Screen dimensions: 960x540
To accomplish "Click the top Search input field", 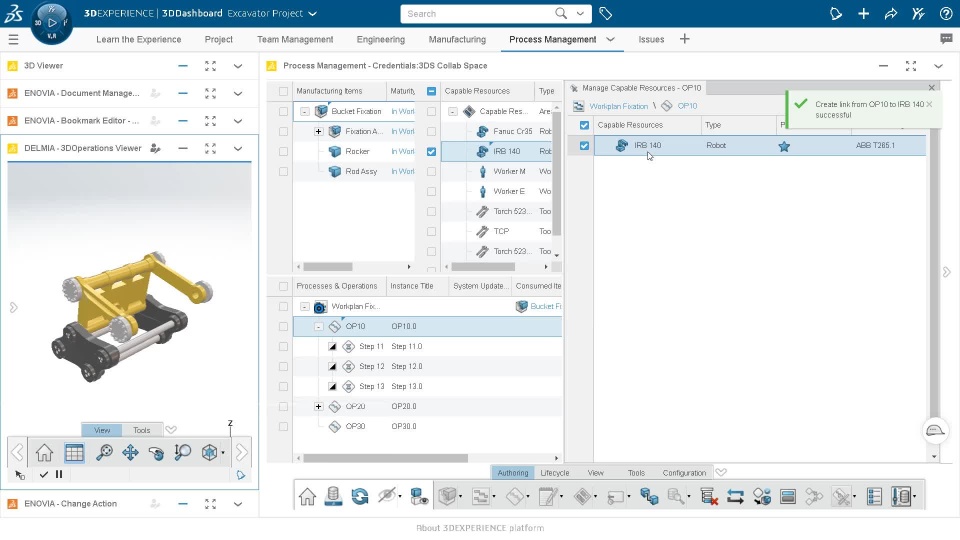I will click(478, 13).
